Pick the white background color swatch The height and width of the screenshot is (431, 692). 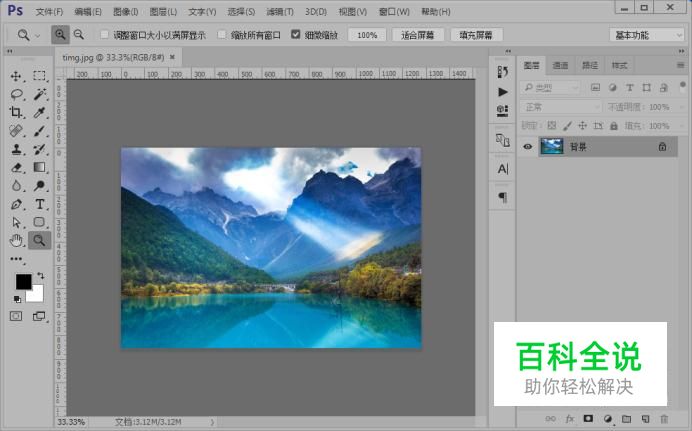37,295
